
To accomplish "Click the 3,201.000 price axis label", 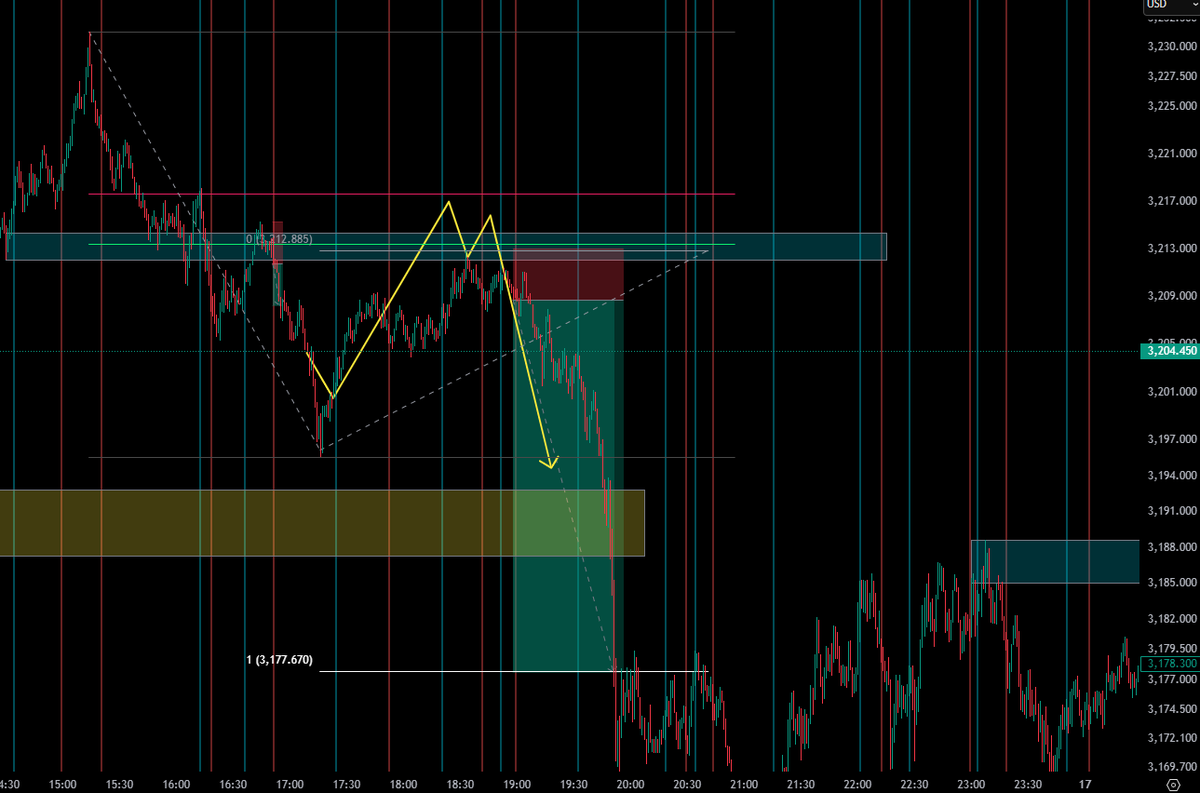I will pos(1172,392).
